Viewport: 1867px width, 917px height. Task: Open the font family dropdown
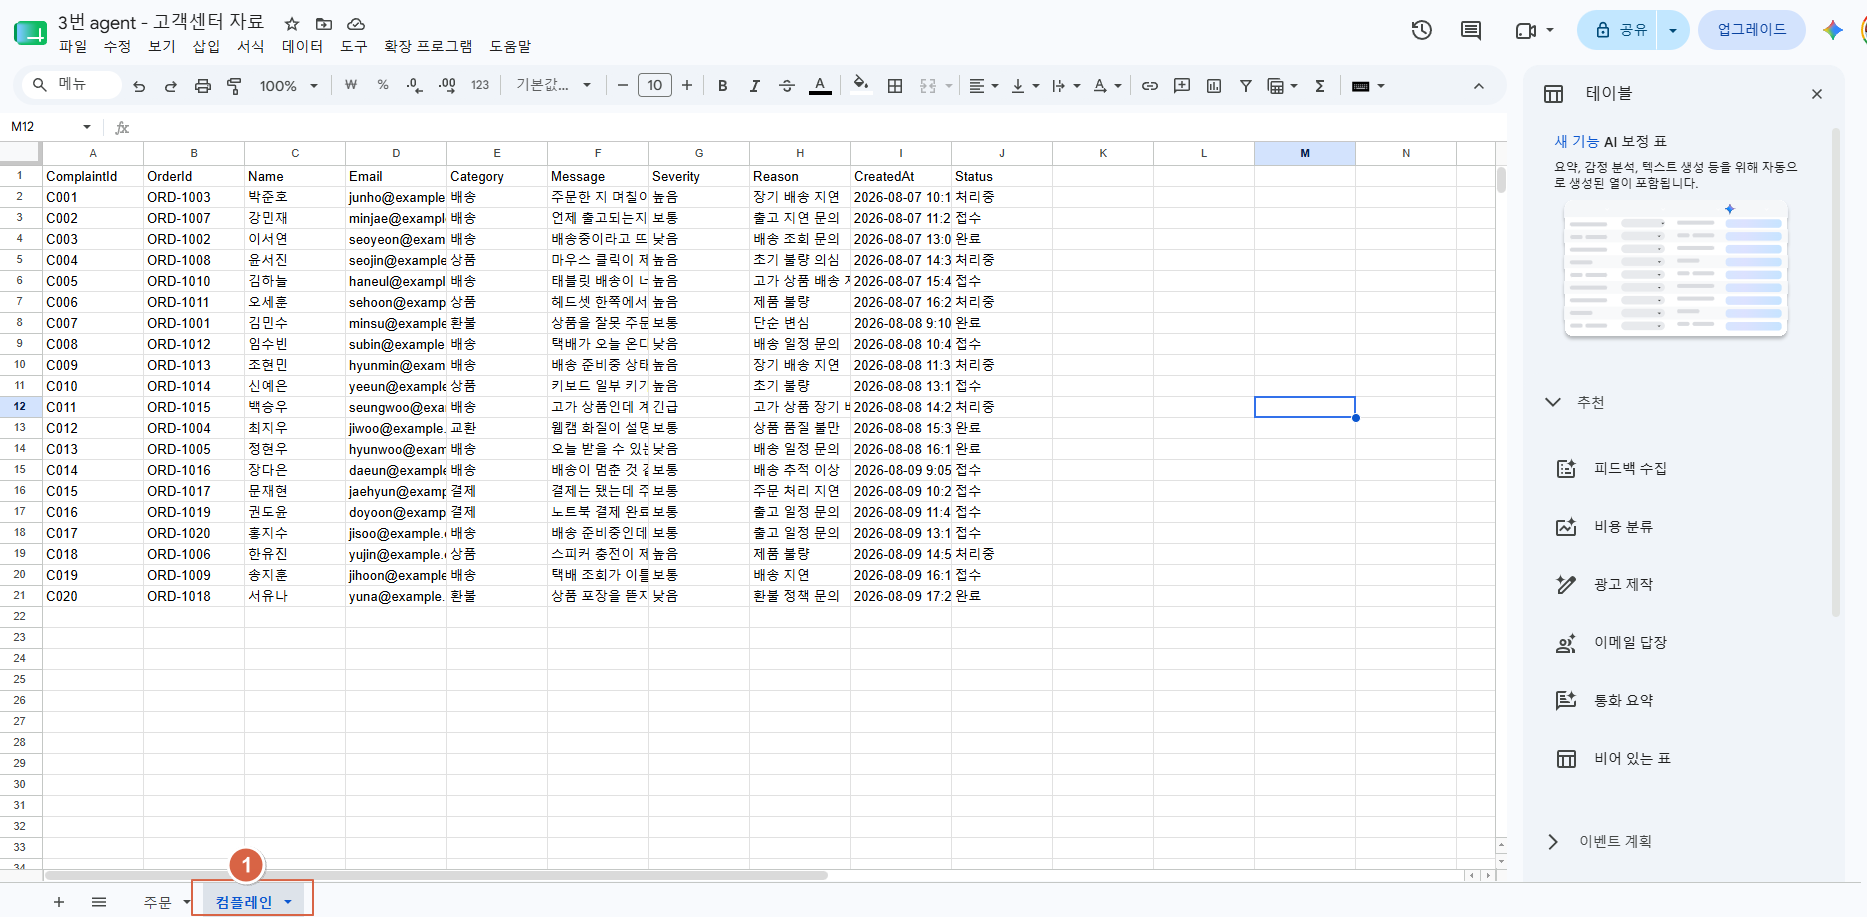click(x=553, y=86)
